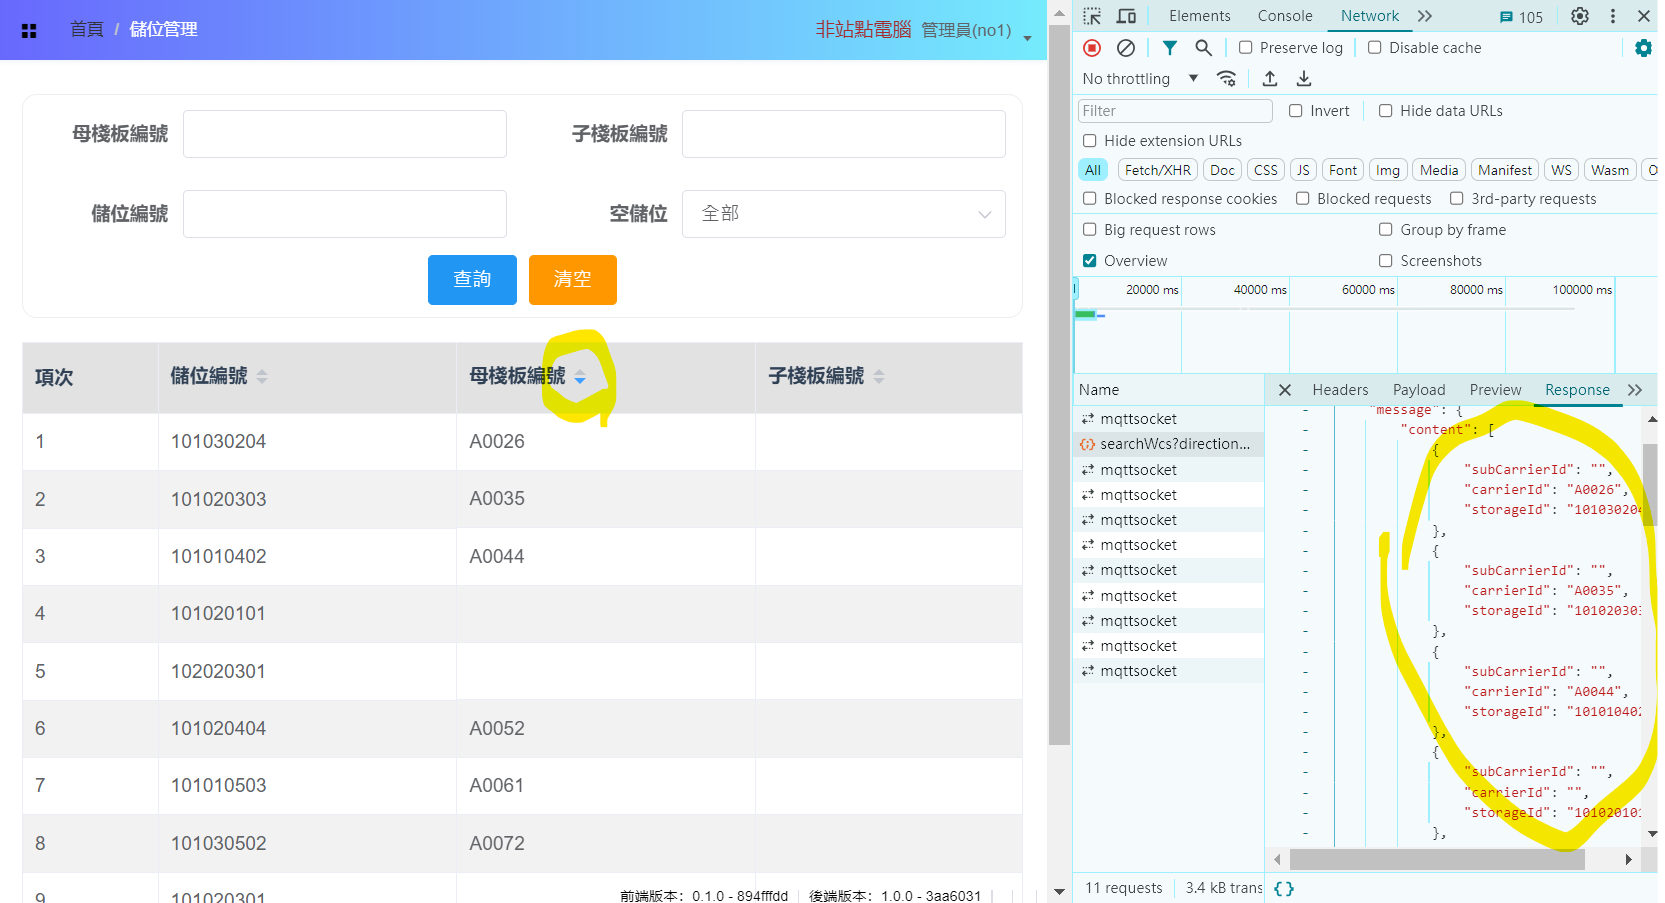Focus the 子棧板編號 input field
Image resolution: width=1665 pixels, height=903 pixels.
pos(844,134)
